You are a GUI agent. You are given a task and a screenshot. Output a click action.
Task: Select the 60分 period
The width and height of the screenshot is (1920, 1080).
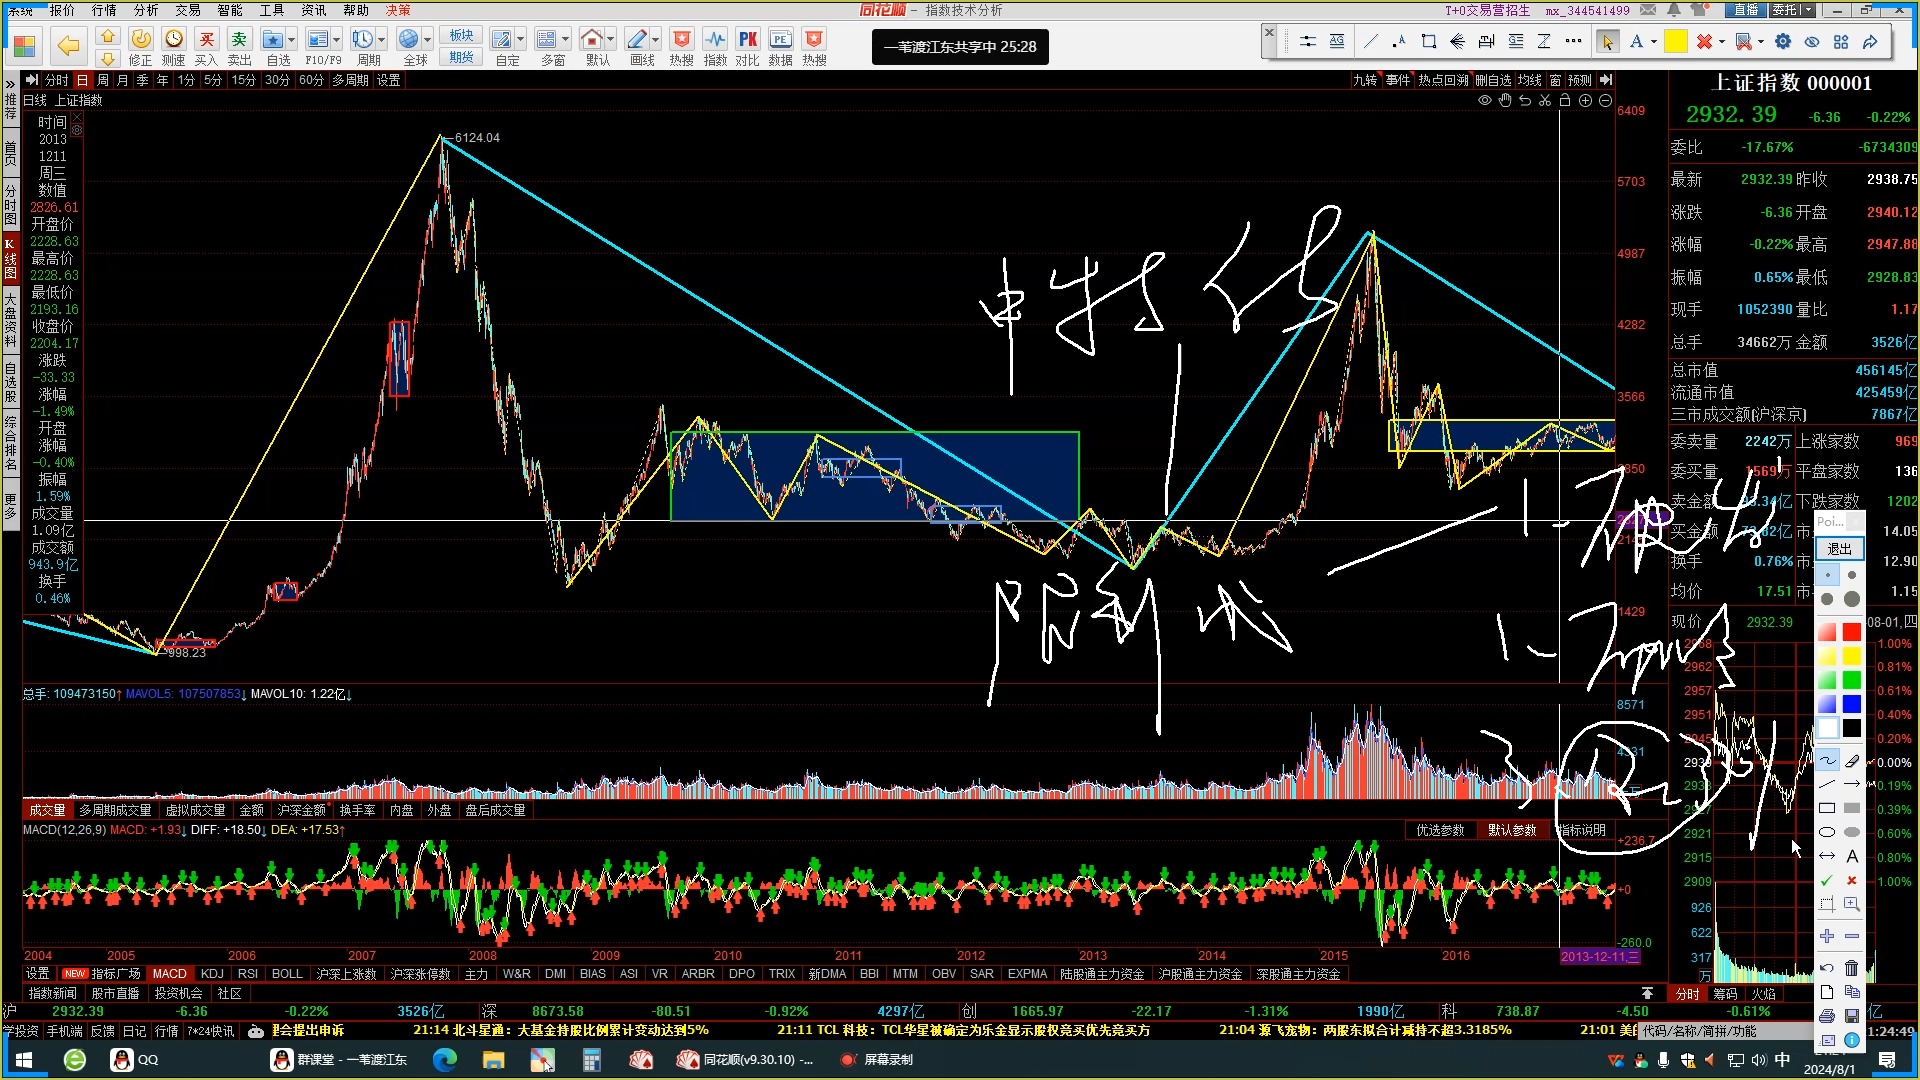[311, 80]
